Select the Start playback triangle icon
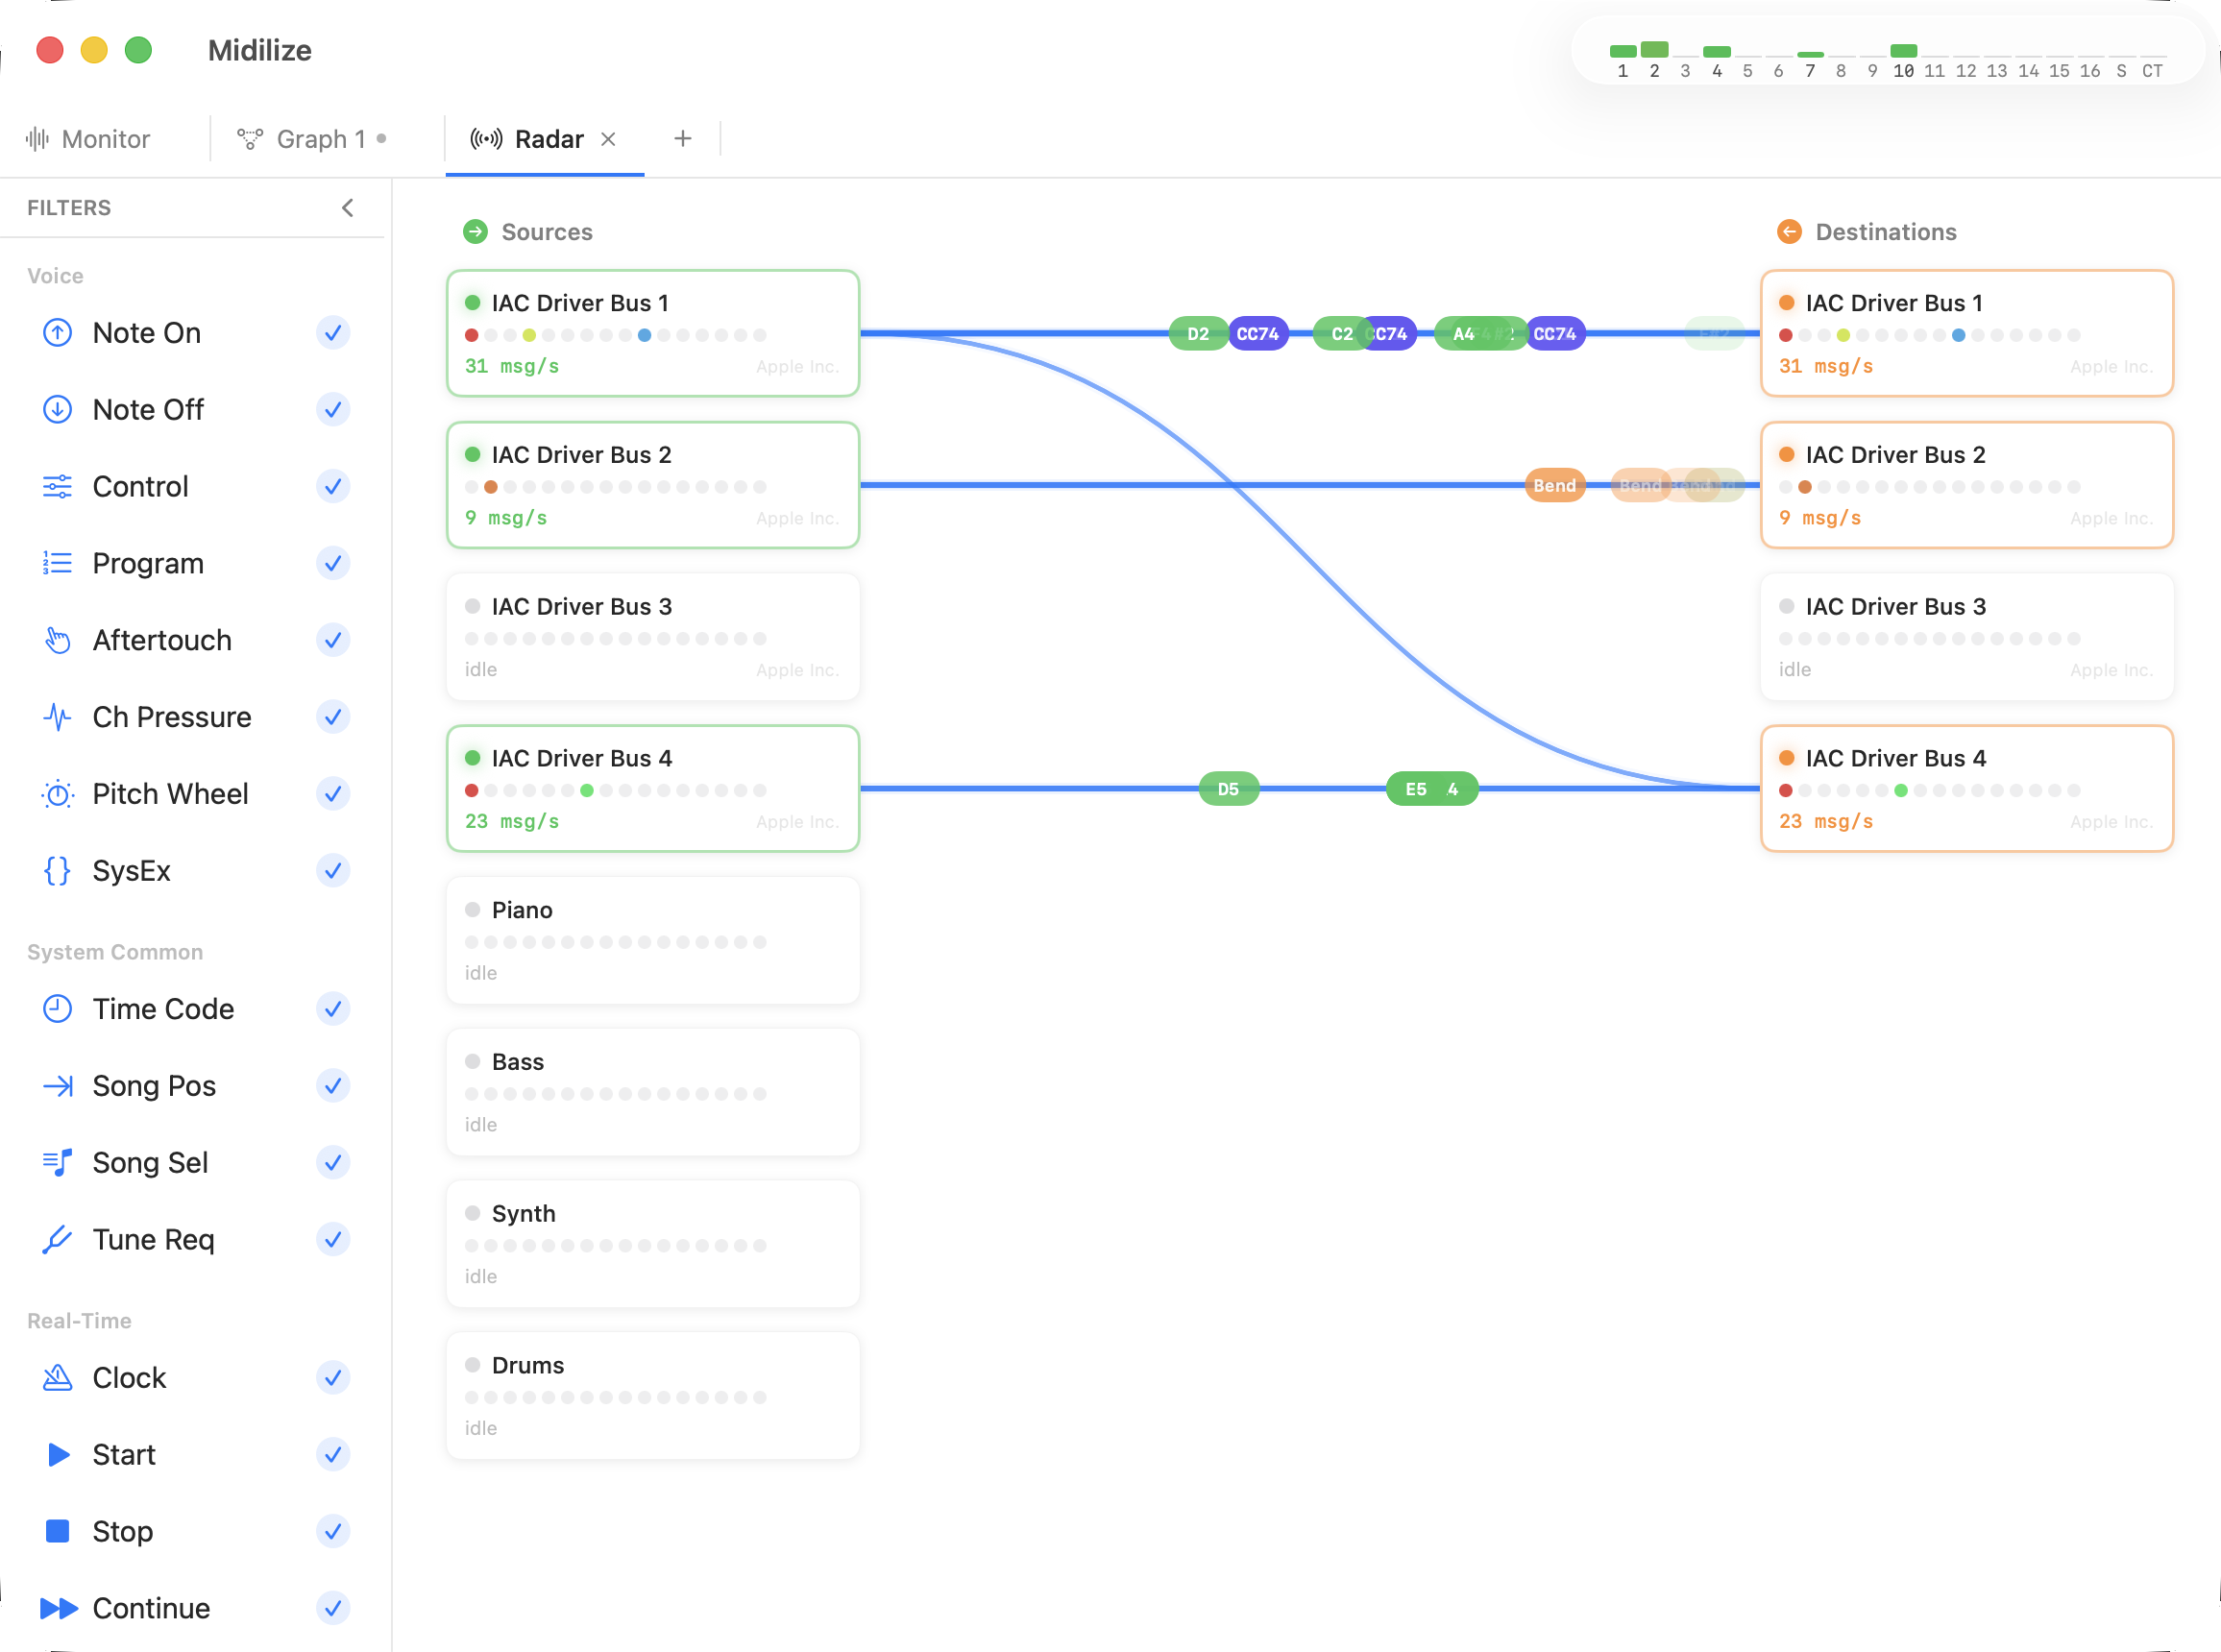2221x1652 pixels. point(57,1454)
